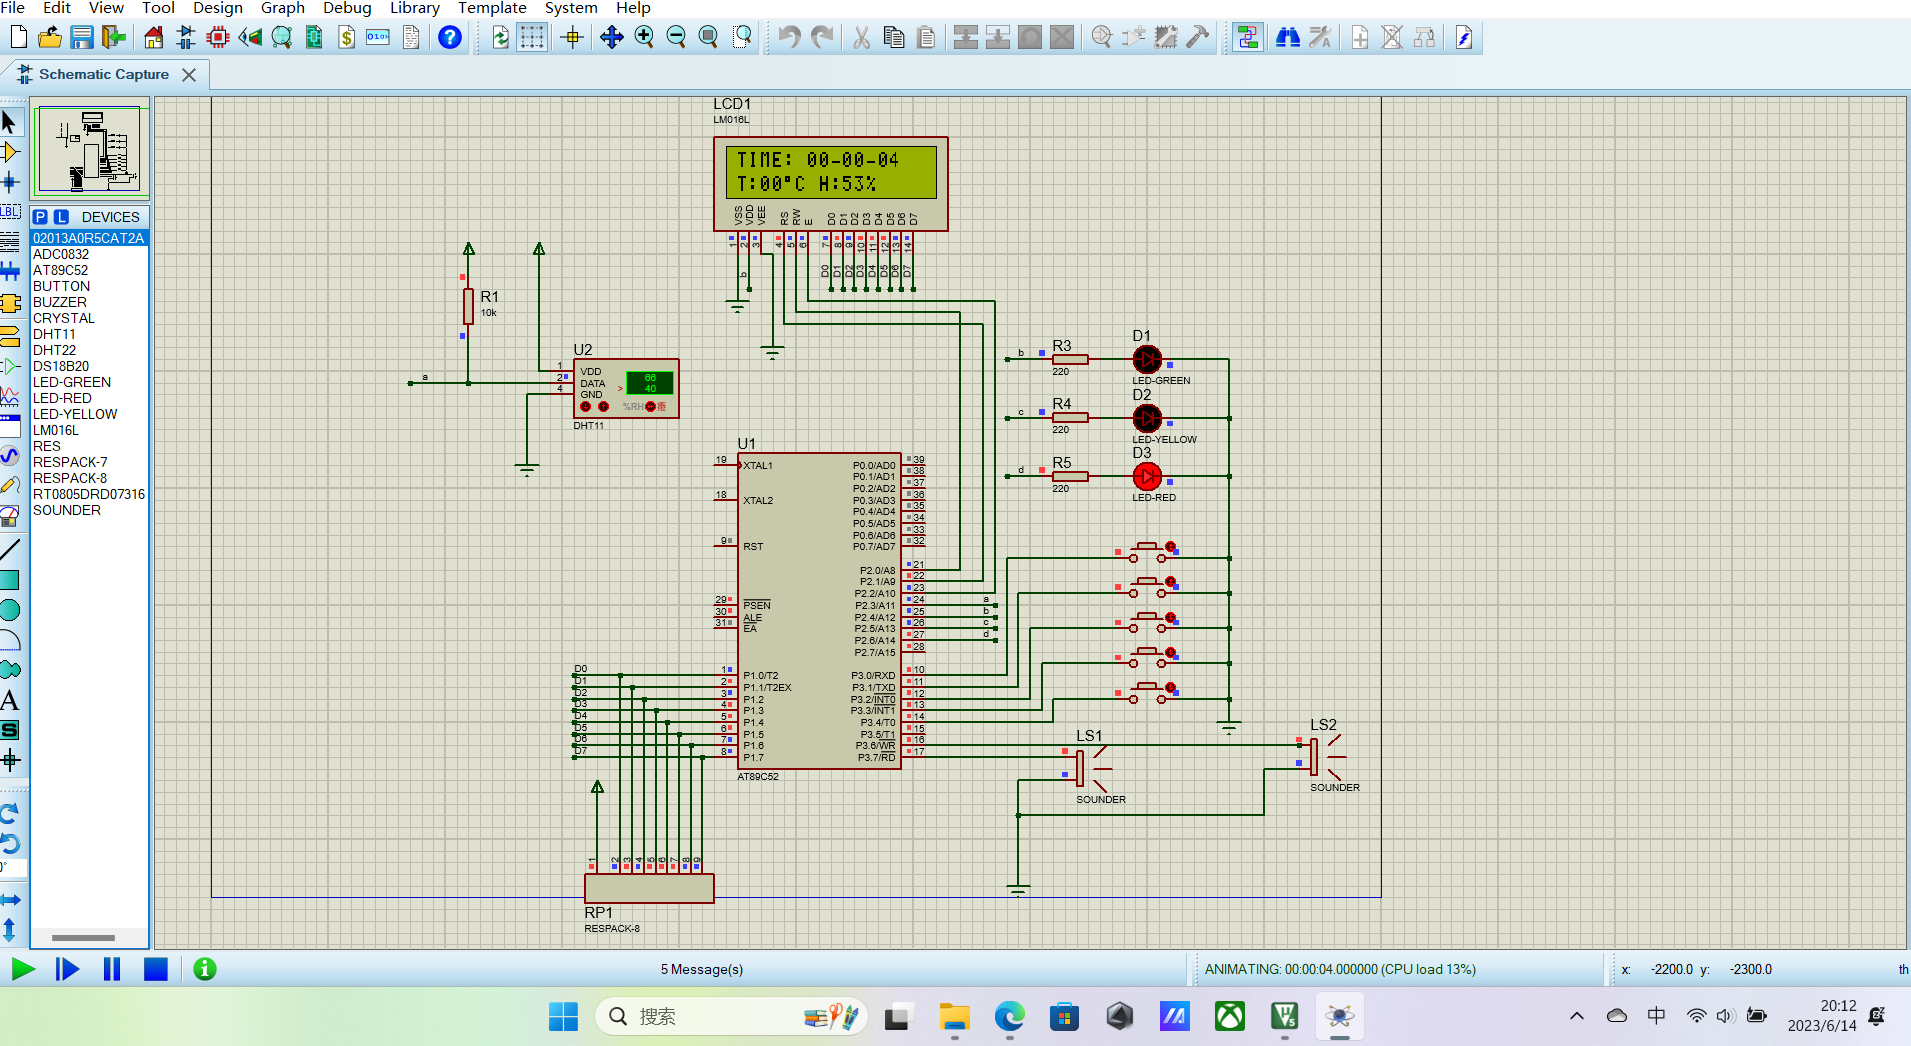Open the Library menu
This screenshot has width=1911, height=1046.
415,8
